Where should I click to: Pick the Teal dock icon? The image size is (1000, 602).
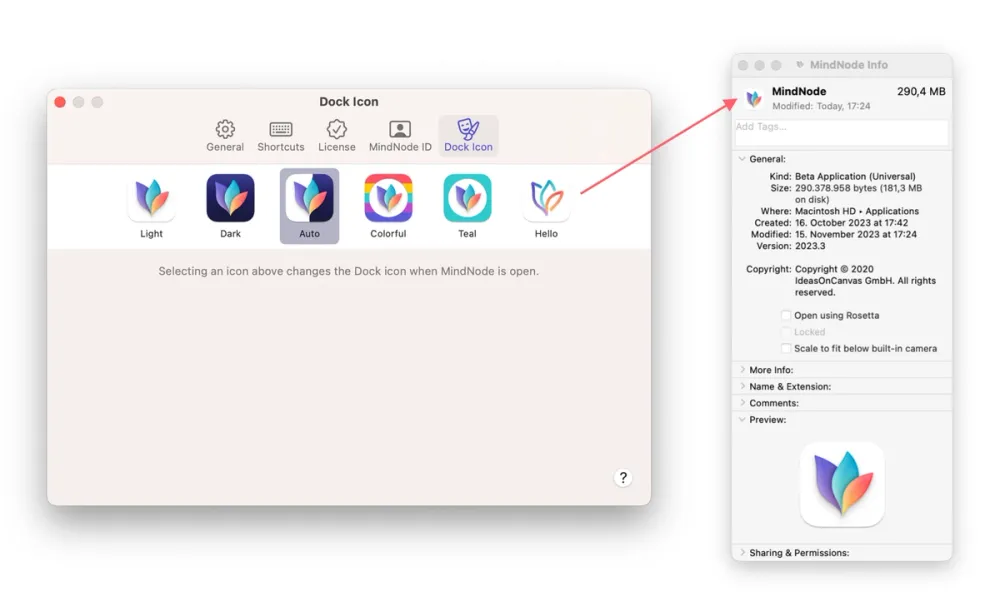[467, 206]
